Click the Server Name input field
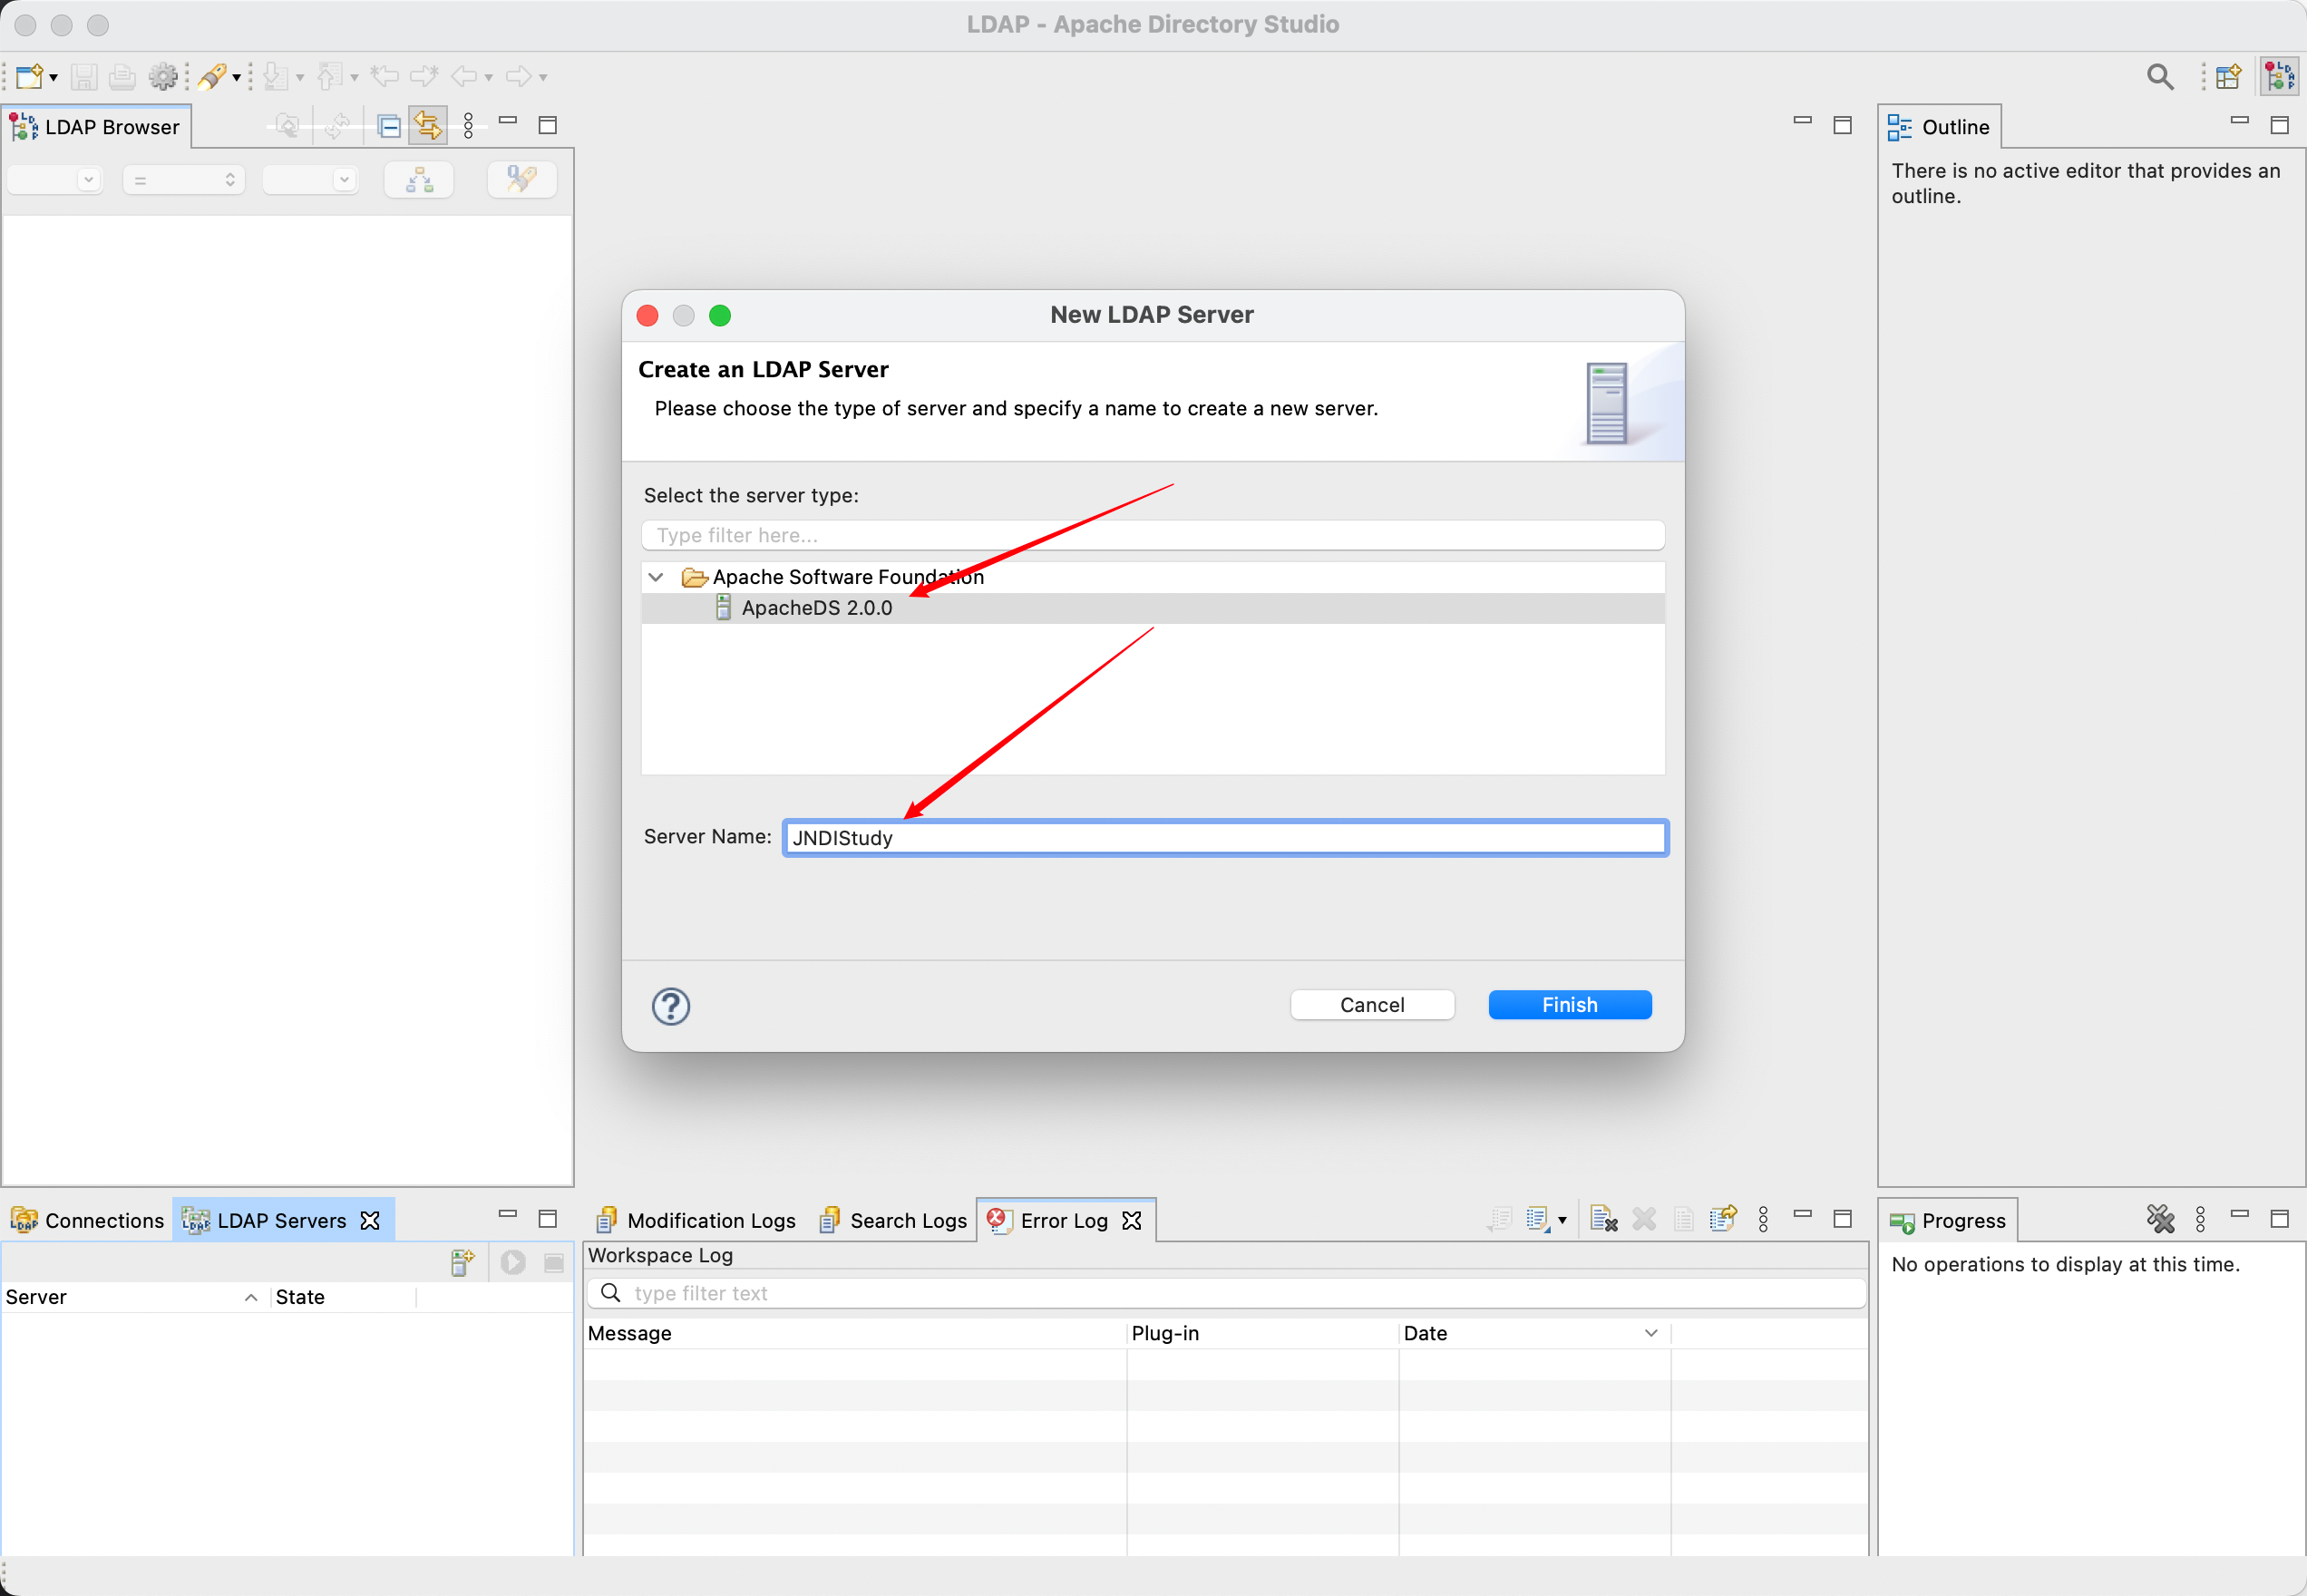 tap(1225, 838)
